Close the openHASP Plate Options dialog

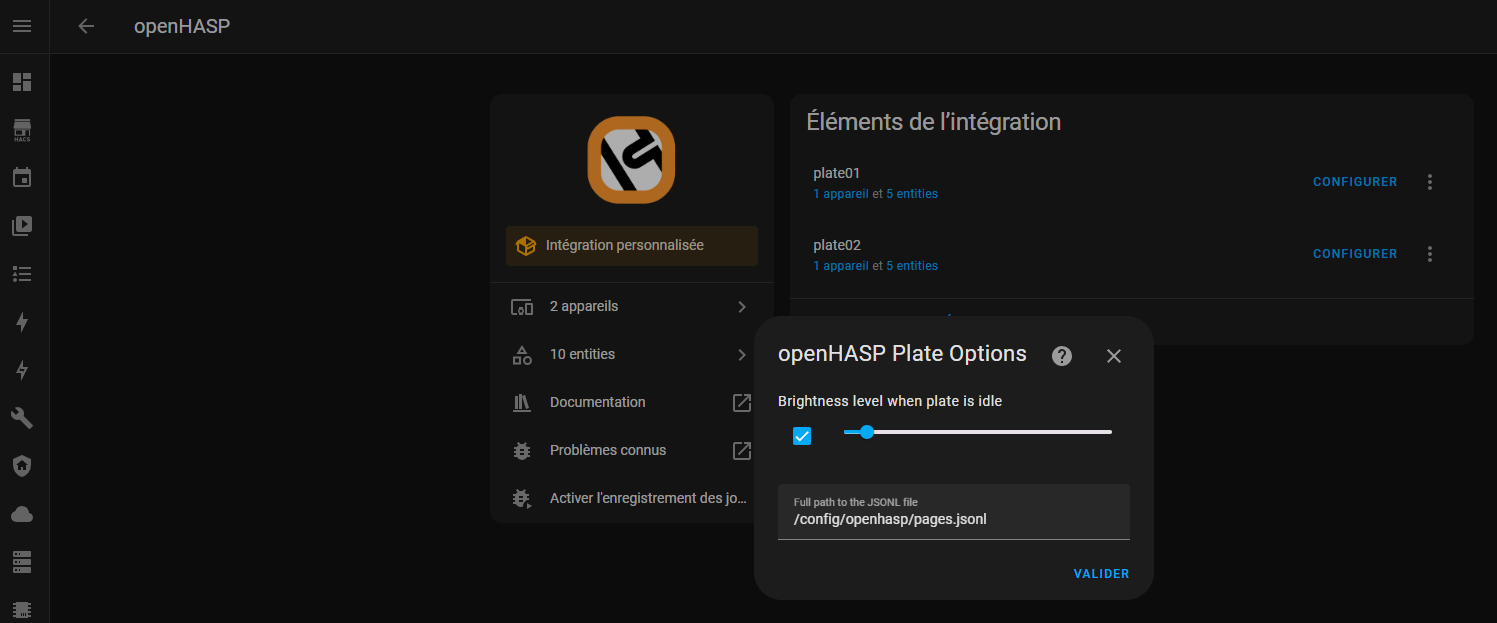1114,356
